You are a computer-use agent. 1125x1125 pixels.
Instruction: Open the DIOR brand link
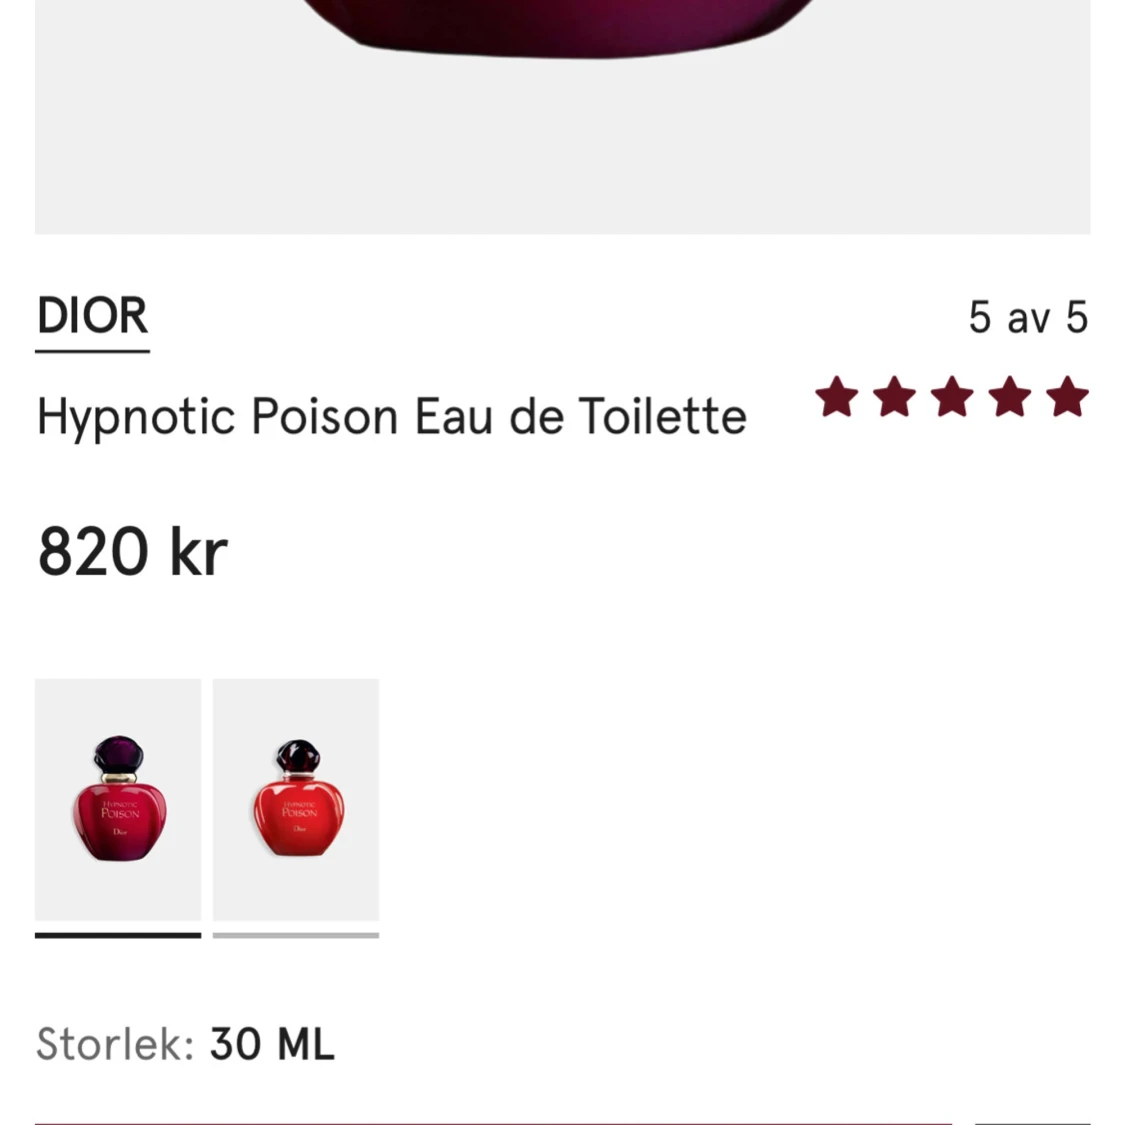click(x=93, y=316)
